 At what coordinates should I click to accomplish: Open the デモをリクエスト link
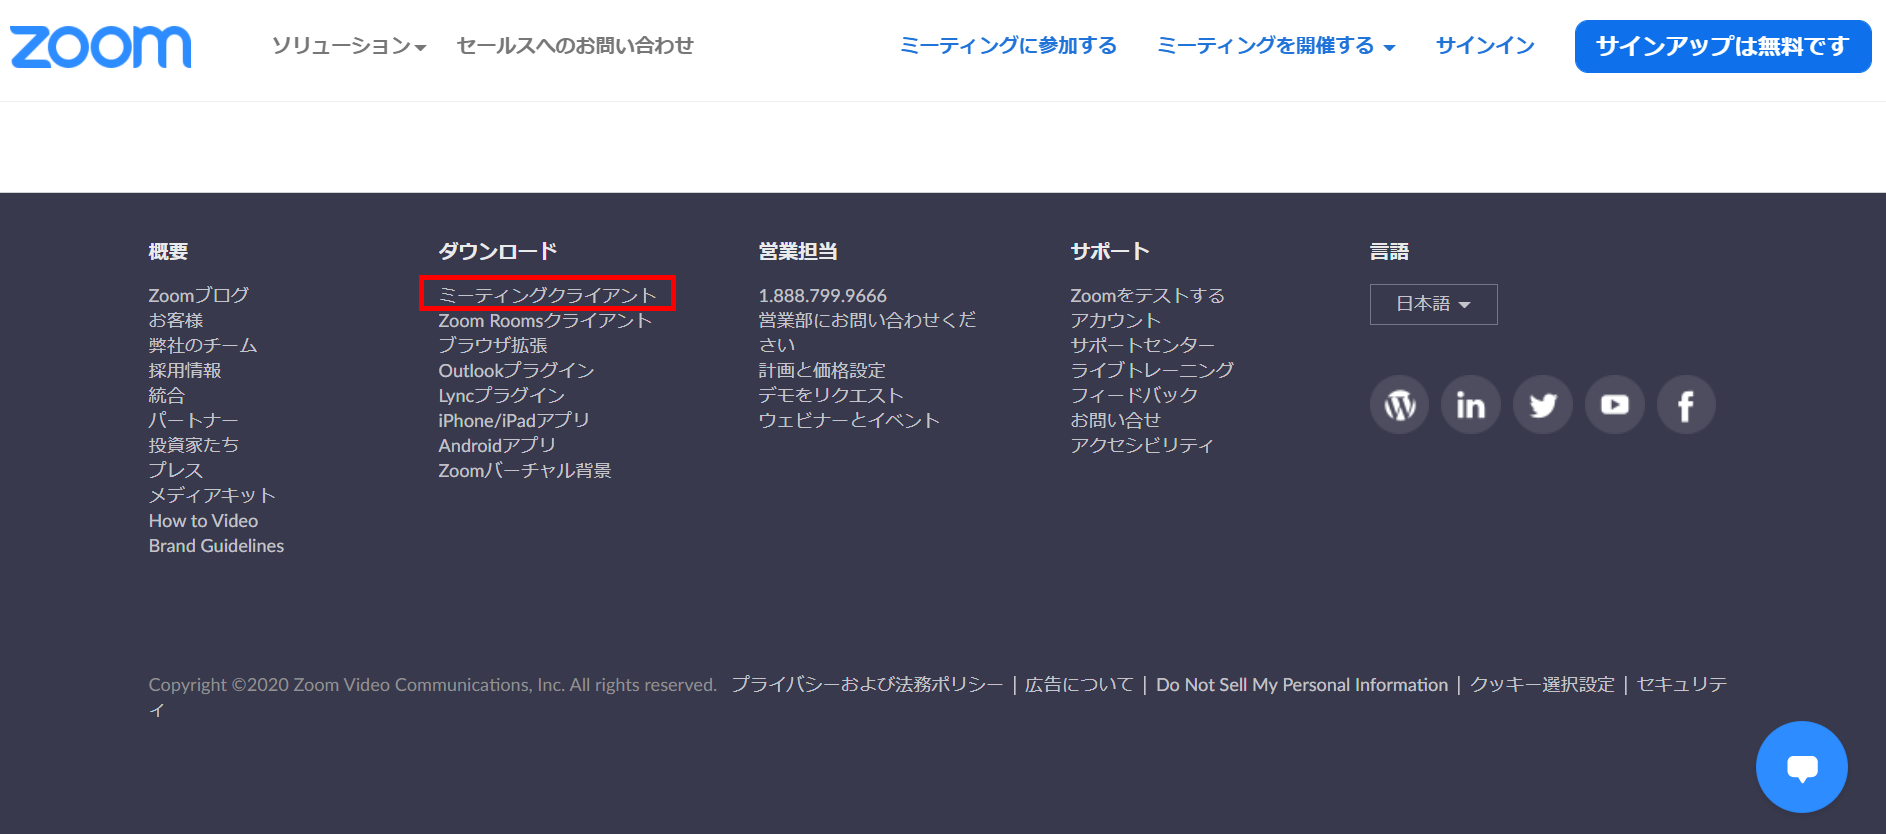(831, 395)
